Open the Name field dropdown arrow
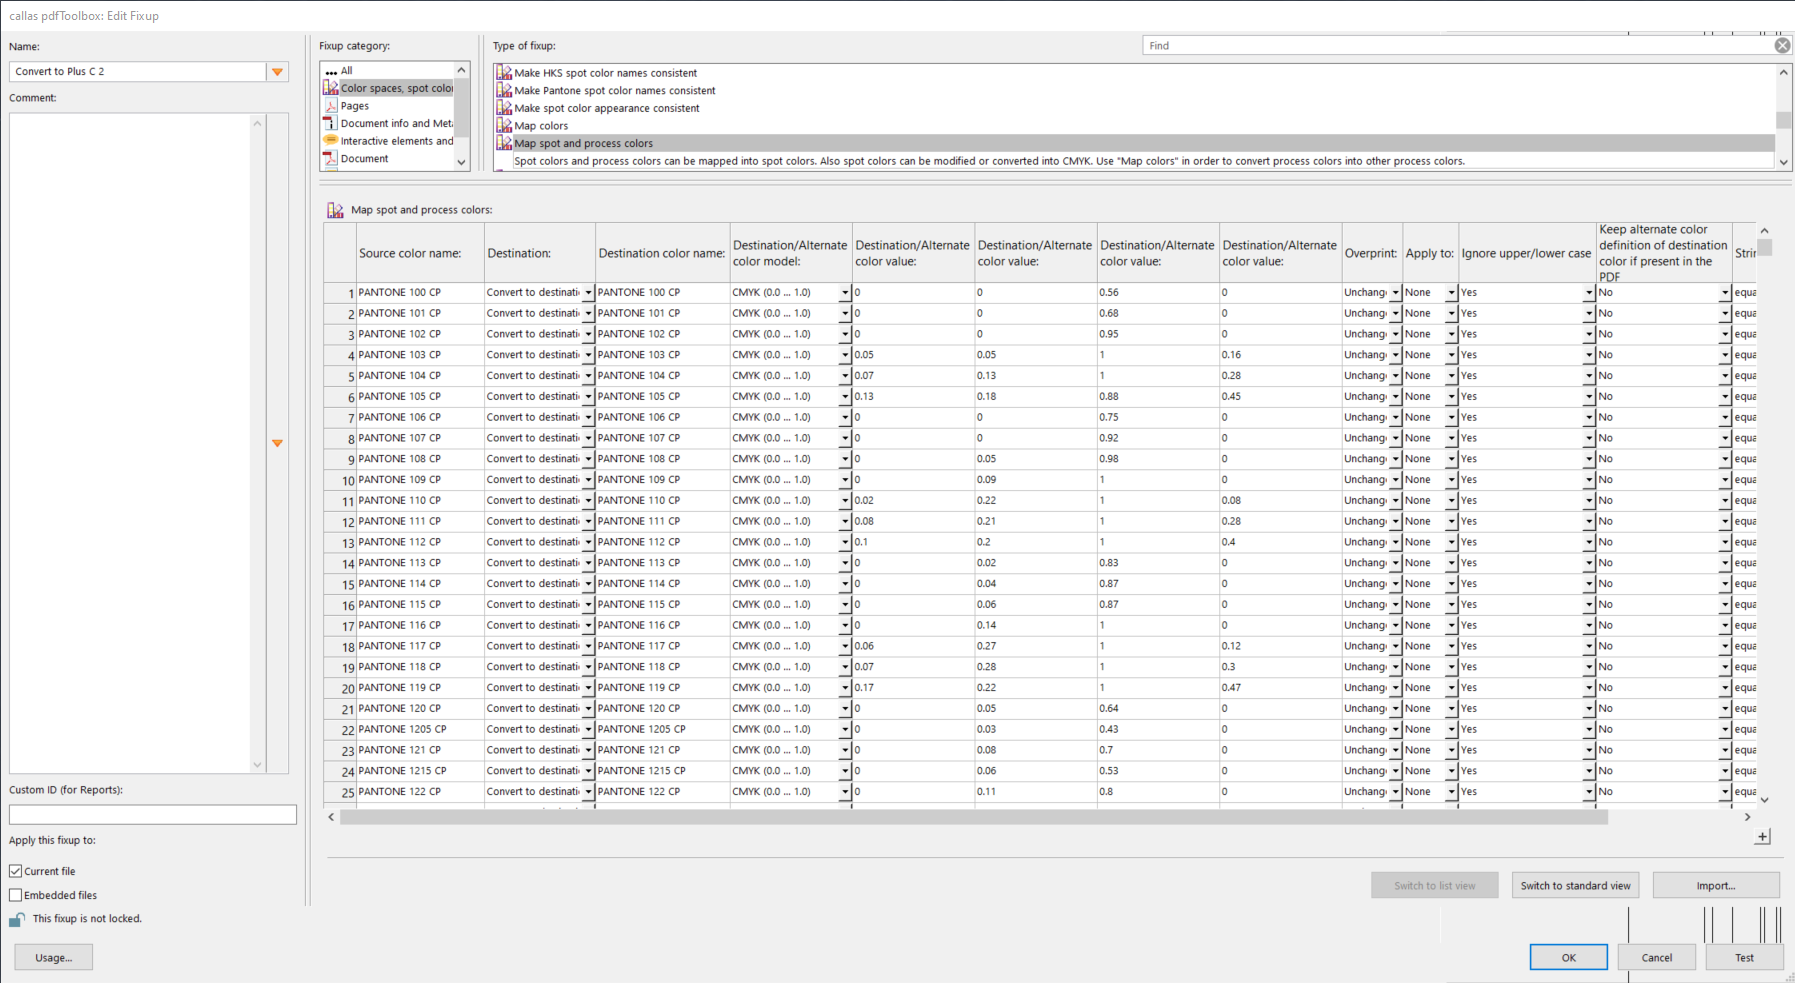Viewport: 1795px width, 983px height. point(277,72)
